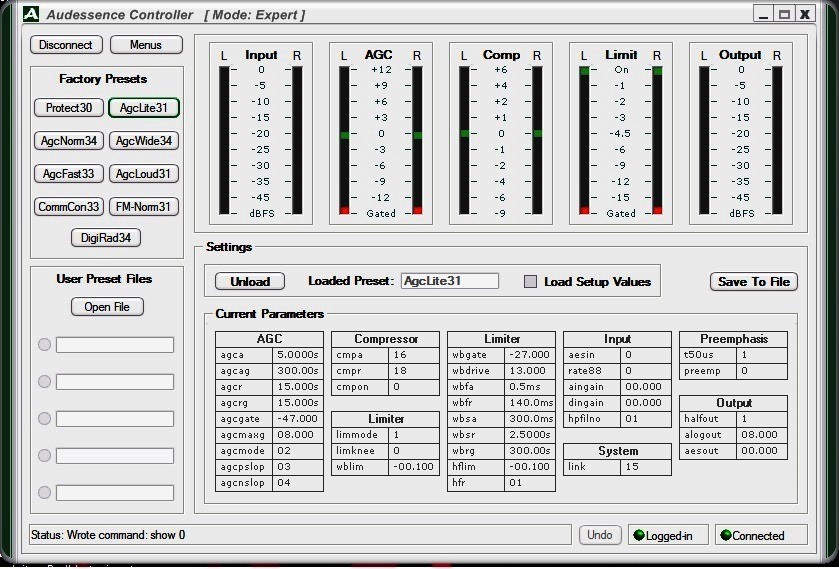The image size is (839, 569).
Task: Click the agcgate value -47.000
Action: [x=298, y=419]
